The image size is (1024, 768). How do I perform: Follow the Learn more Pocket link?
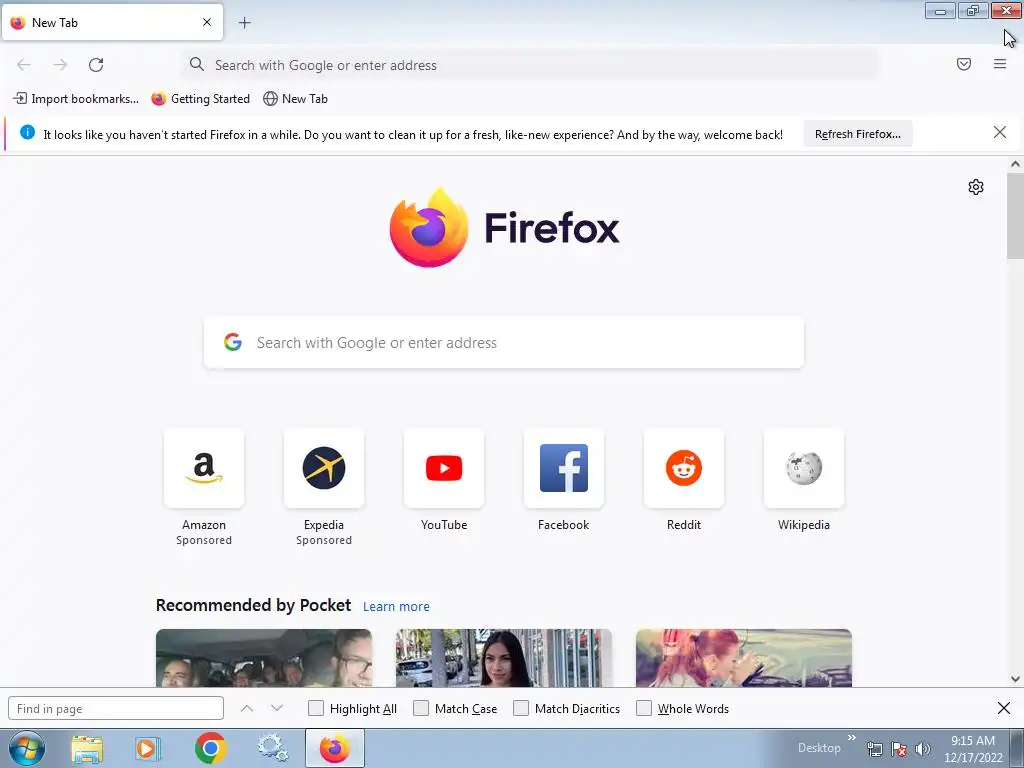click(x=396, y=607)
